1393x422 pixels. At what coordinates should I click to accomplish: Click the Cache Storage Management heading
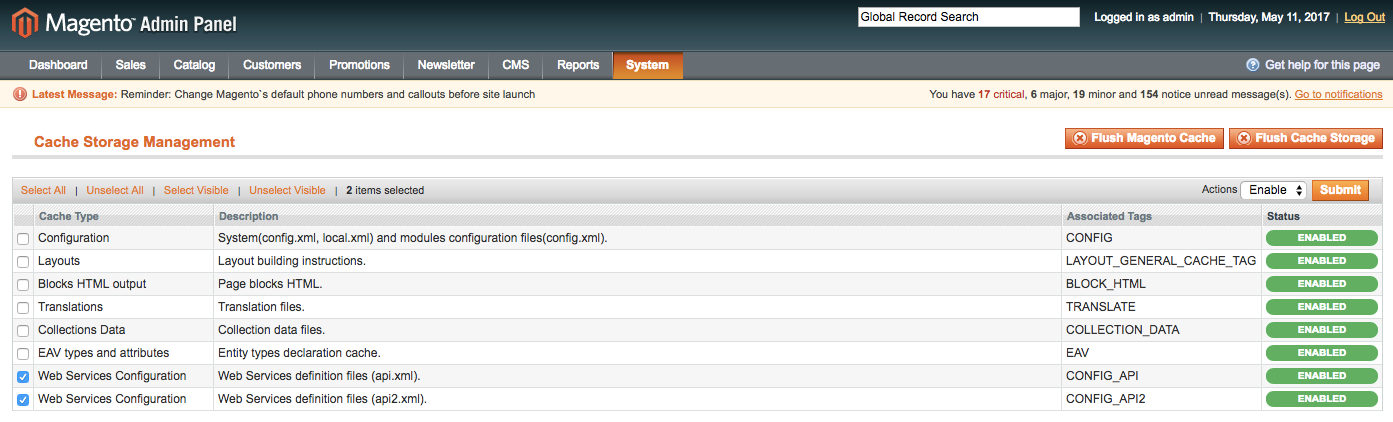point(134,142)
